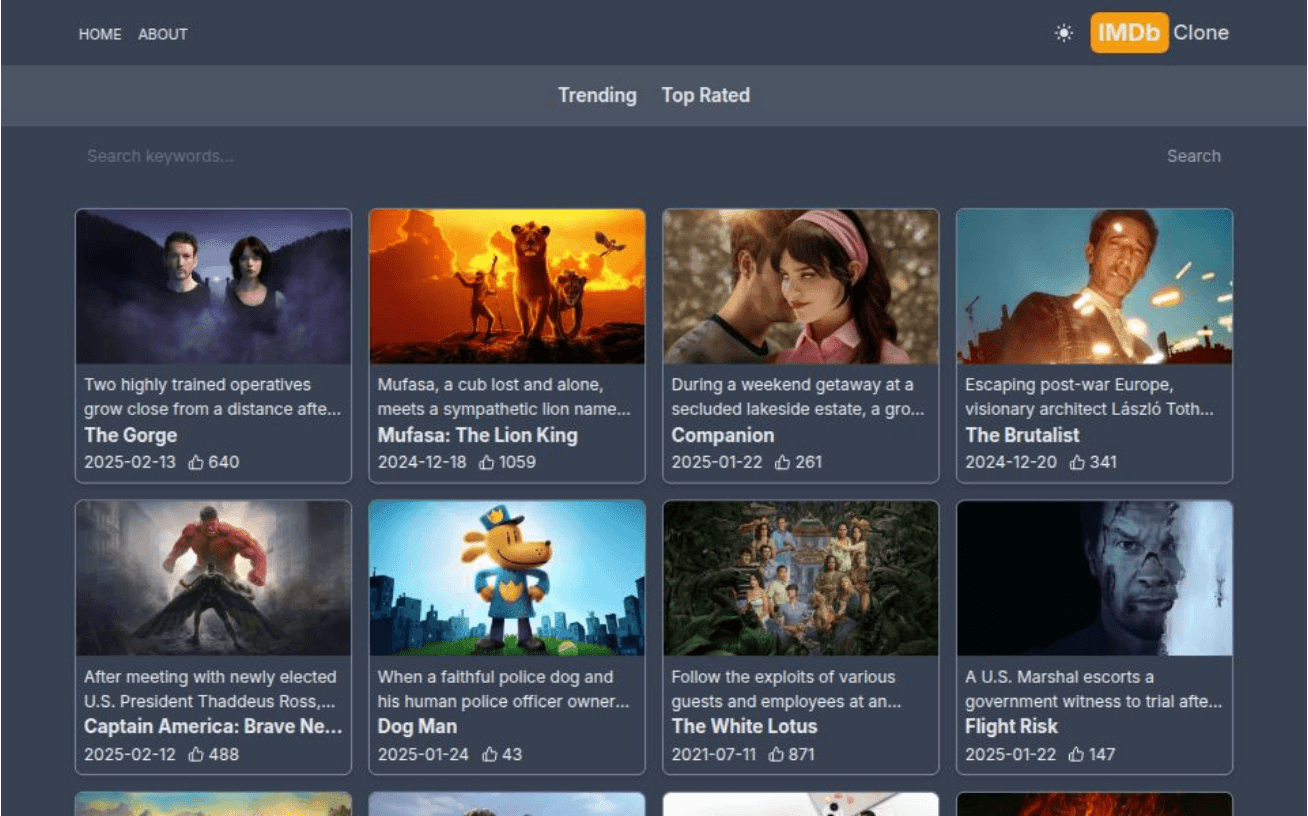
Task: Click the description starting 'Escaping post-war Europe'
Action: tap(1090, 397)
